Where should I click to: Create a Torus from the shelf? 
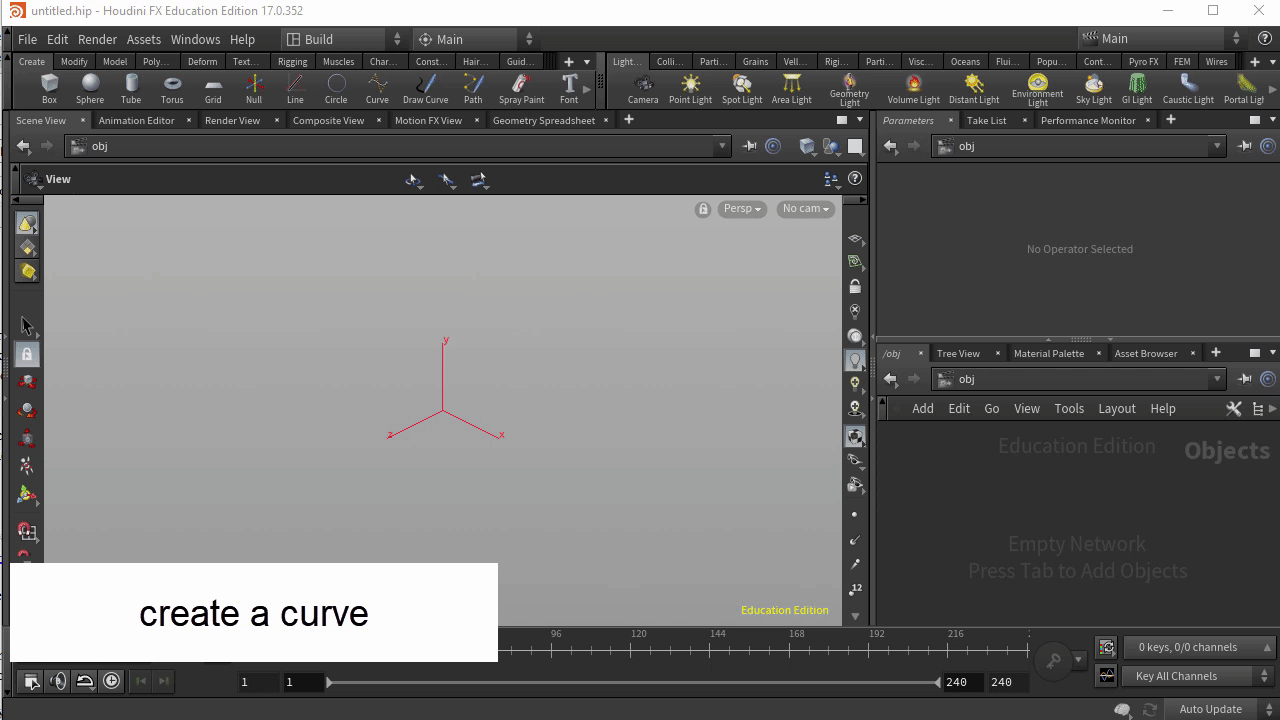coord(172,88)
